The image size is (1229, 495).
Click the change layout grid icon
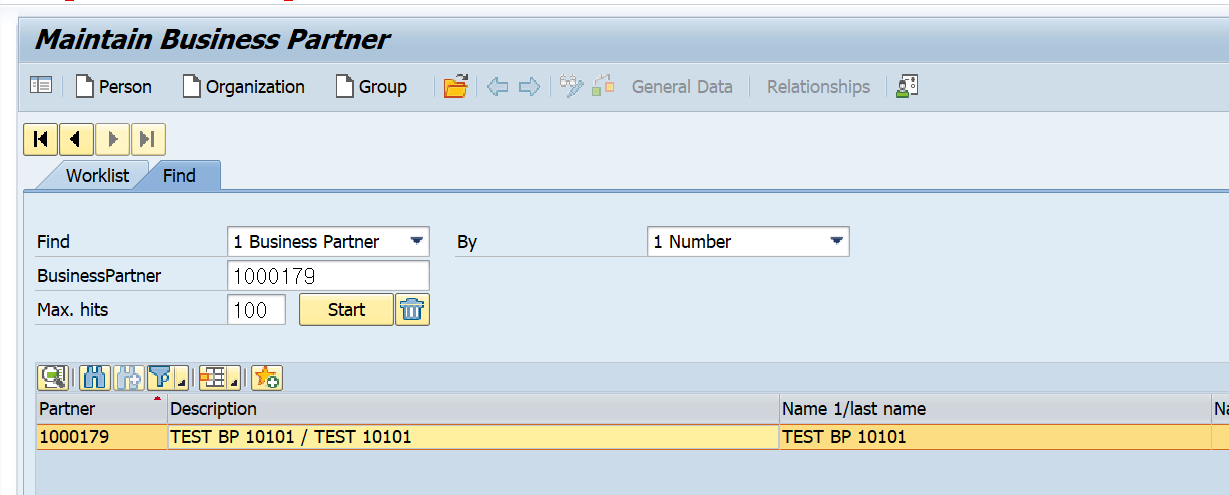tap(212, 377)
